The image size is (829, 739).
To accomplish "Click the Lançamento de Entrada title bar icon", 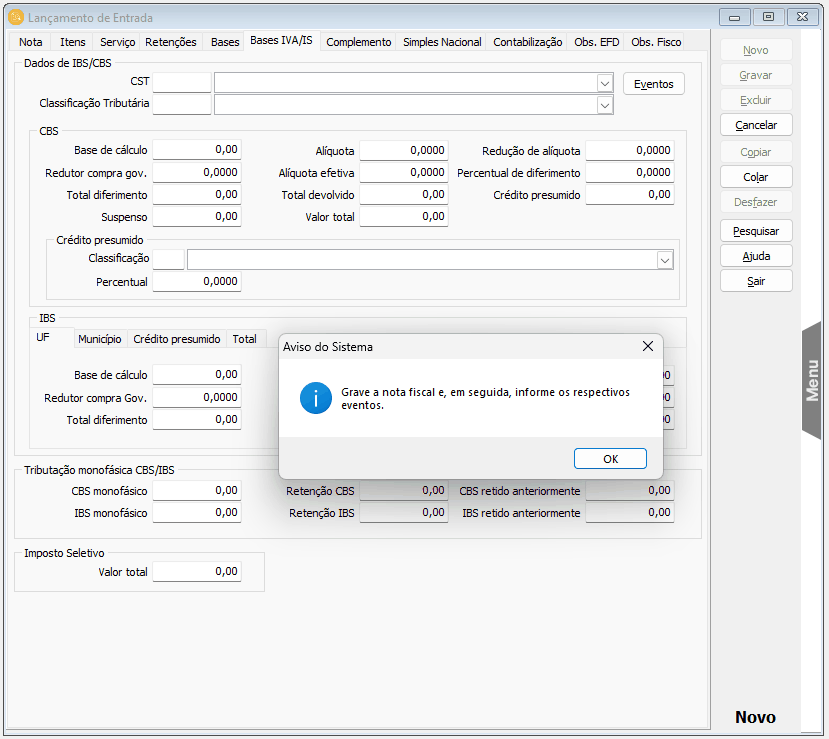I will pos(15,18).
